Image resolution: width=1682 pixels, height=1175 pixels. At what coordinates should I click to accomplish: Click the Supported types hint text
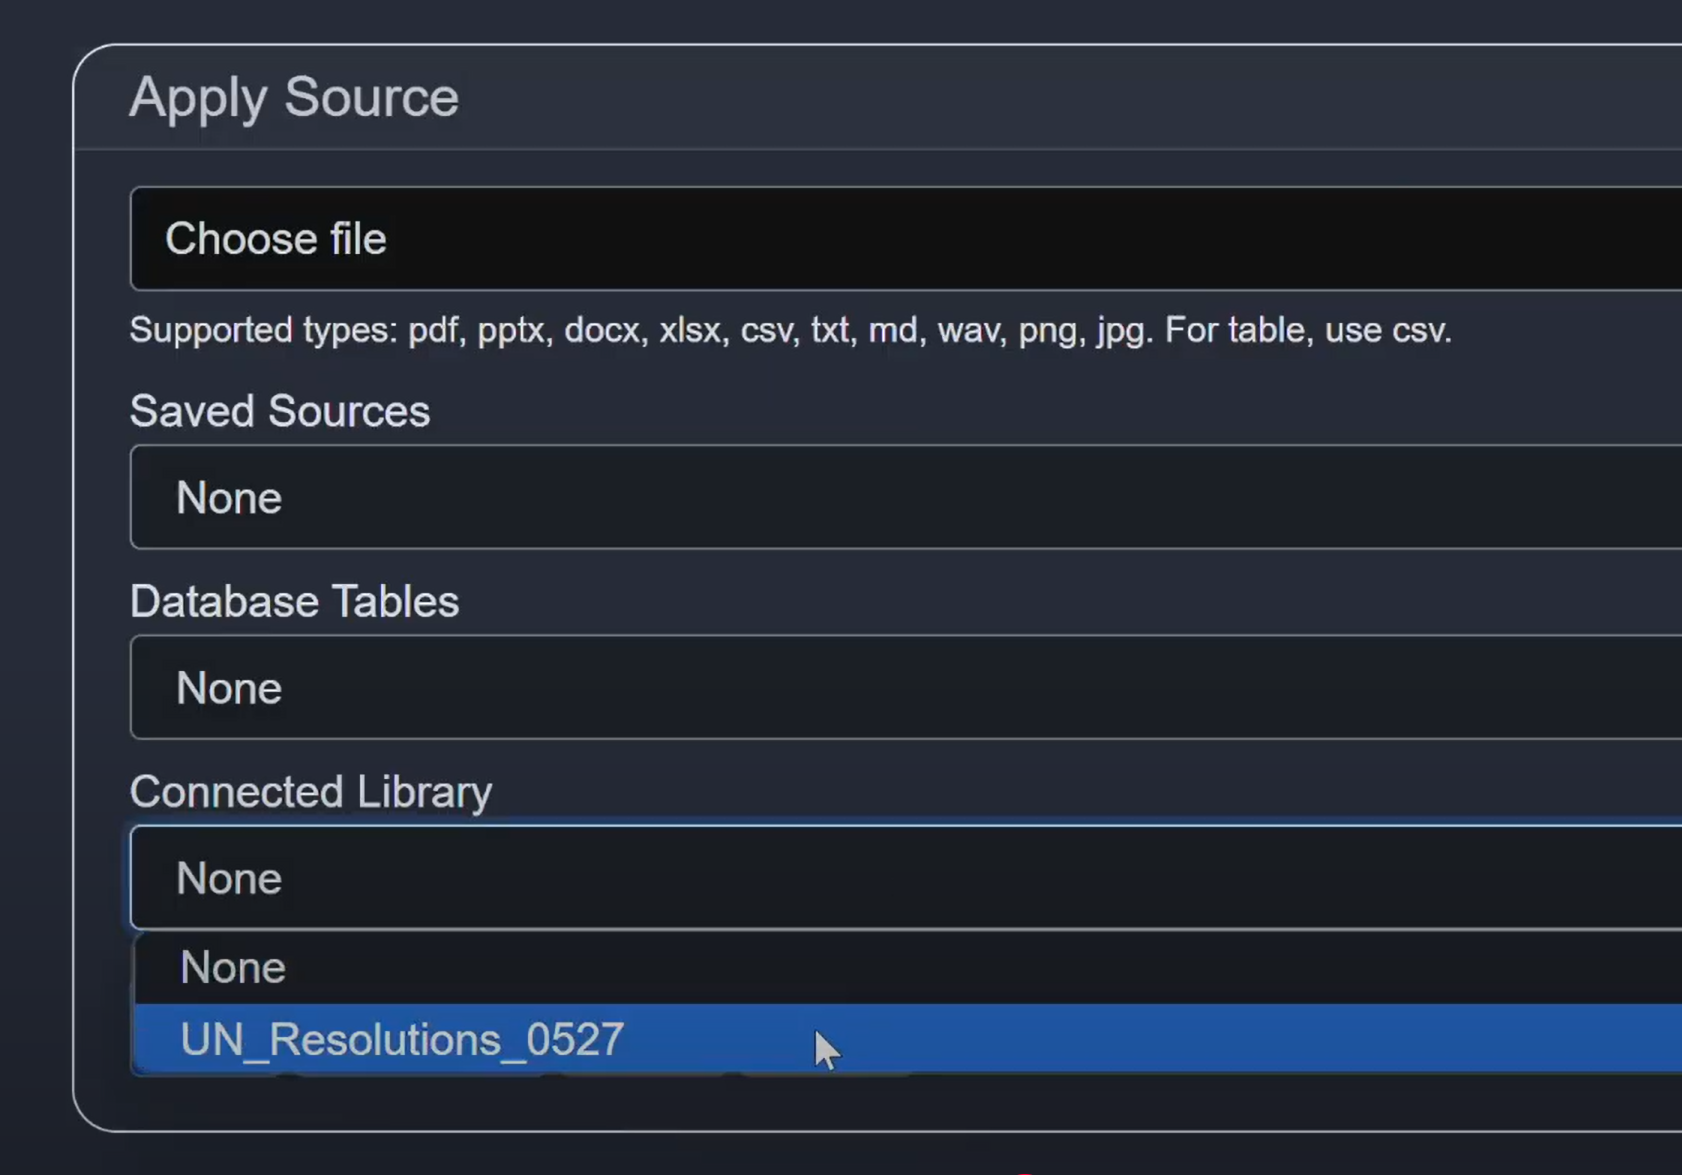(640, 330)
